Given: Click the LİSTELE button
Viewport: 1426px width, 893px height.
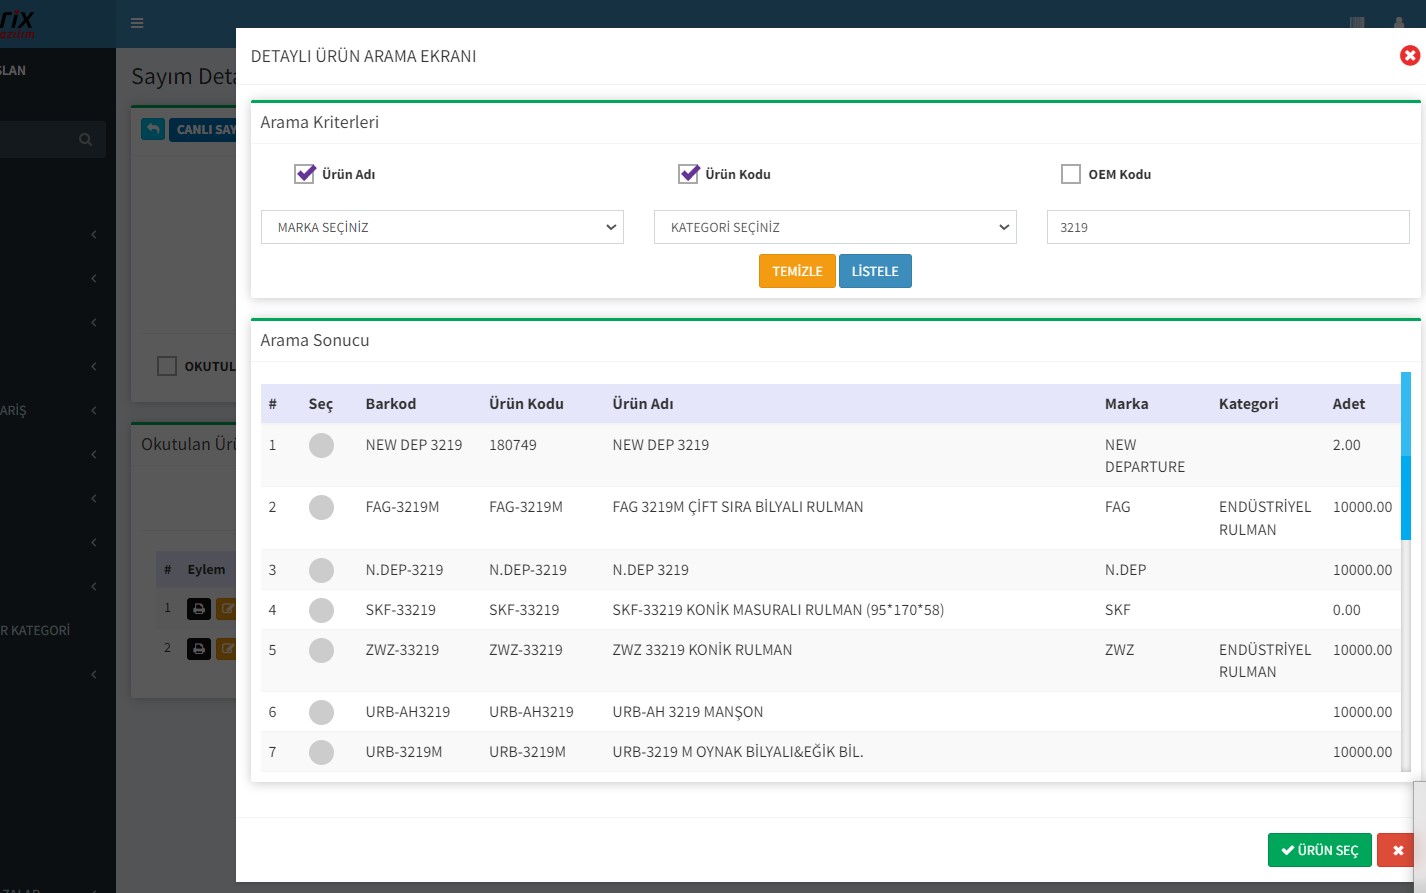Looking at the screenshot, I should coord(875,271).
